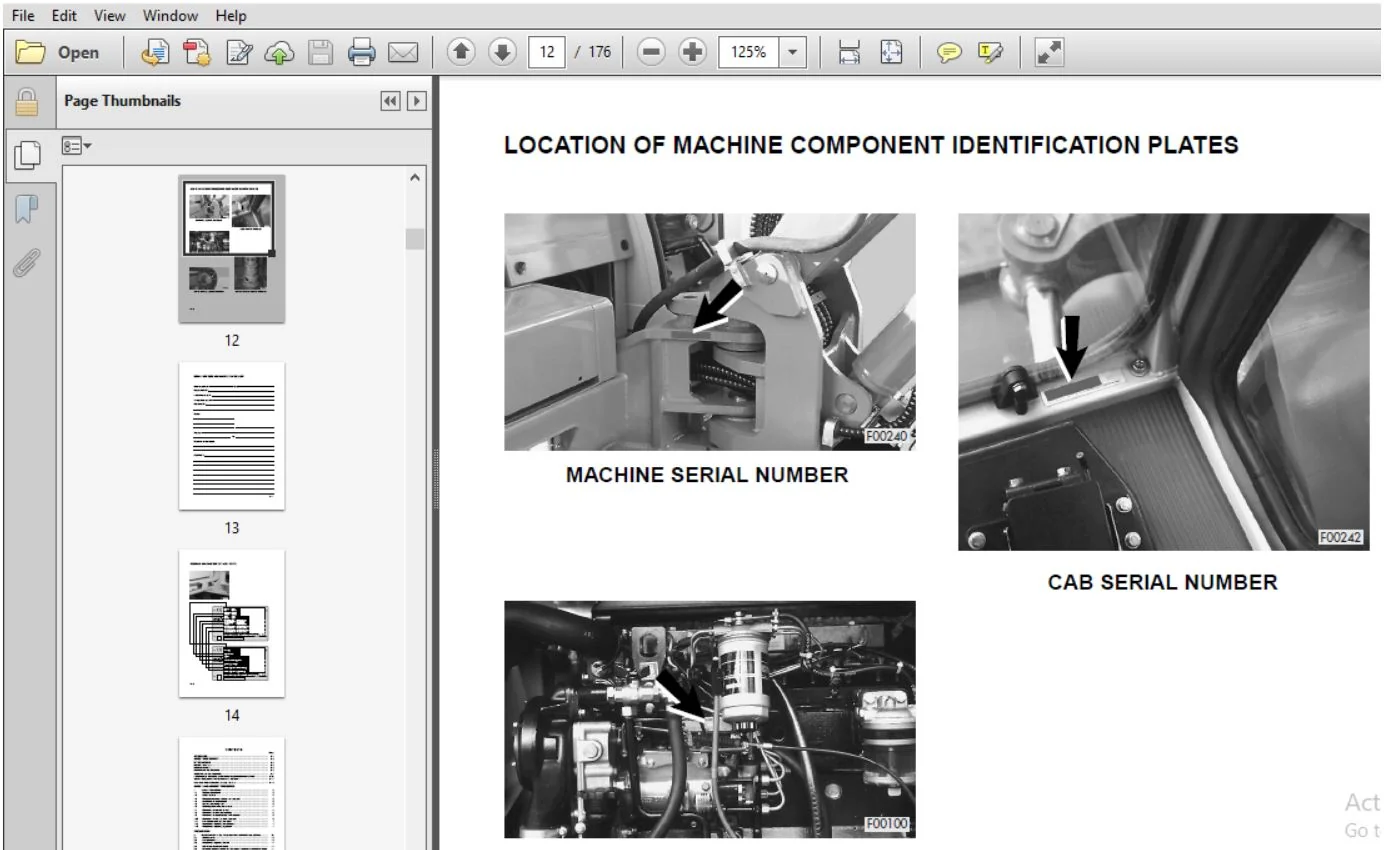The image size is (1384, 850).
Task: Collapse the thumbnails panel double-arrow
Action: (390, 101)
